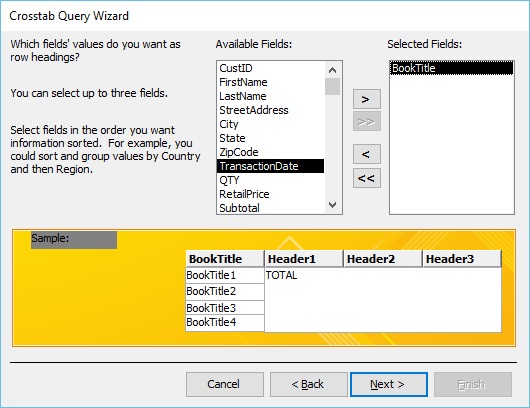
Task: Select FirstName in Available Fields
Action: [270, 82]
